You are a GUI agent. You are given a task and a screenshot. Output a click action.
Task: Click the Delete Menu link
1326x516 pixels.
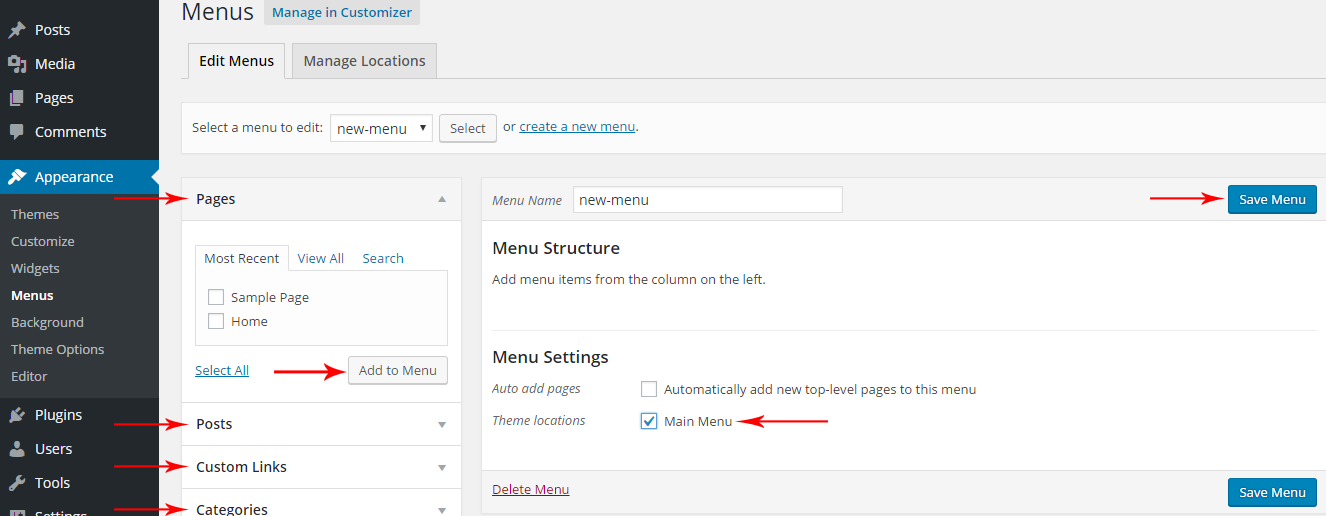pyautogui.click(x=530, y=489)
